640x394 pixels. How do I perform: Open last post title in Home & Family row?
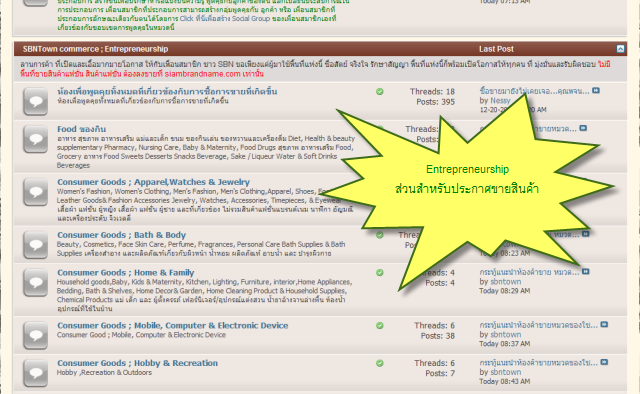tap(529, 272)
